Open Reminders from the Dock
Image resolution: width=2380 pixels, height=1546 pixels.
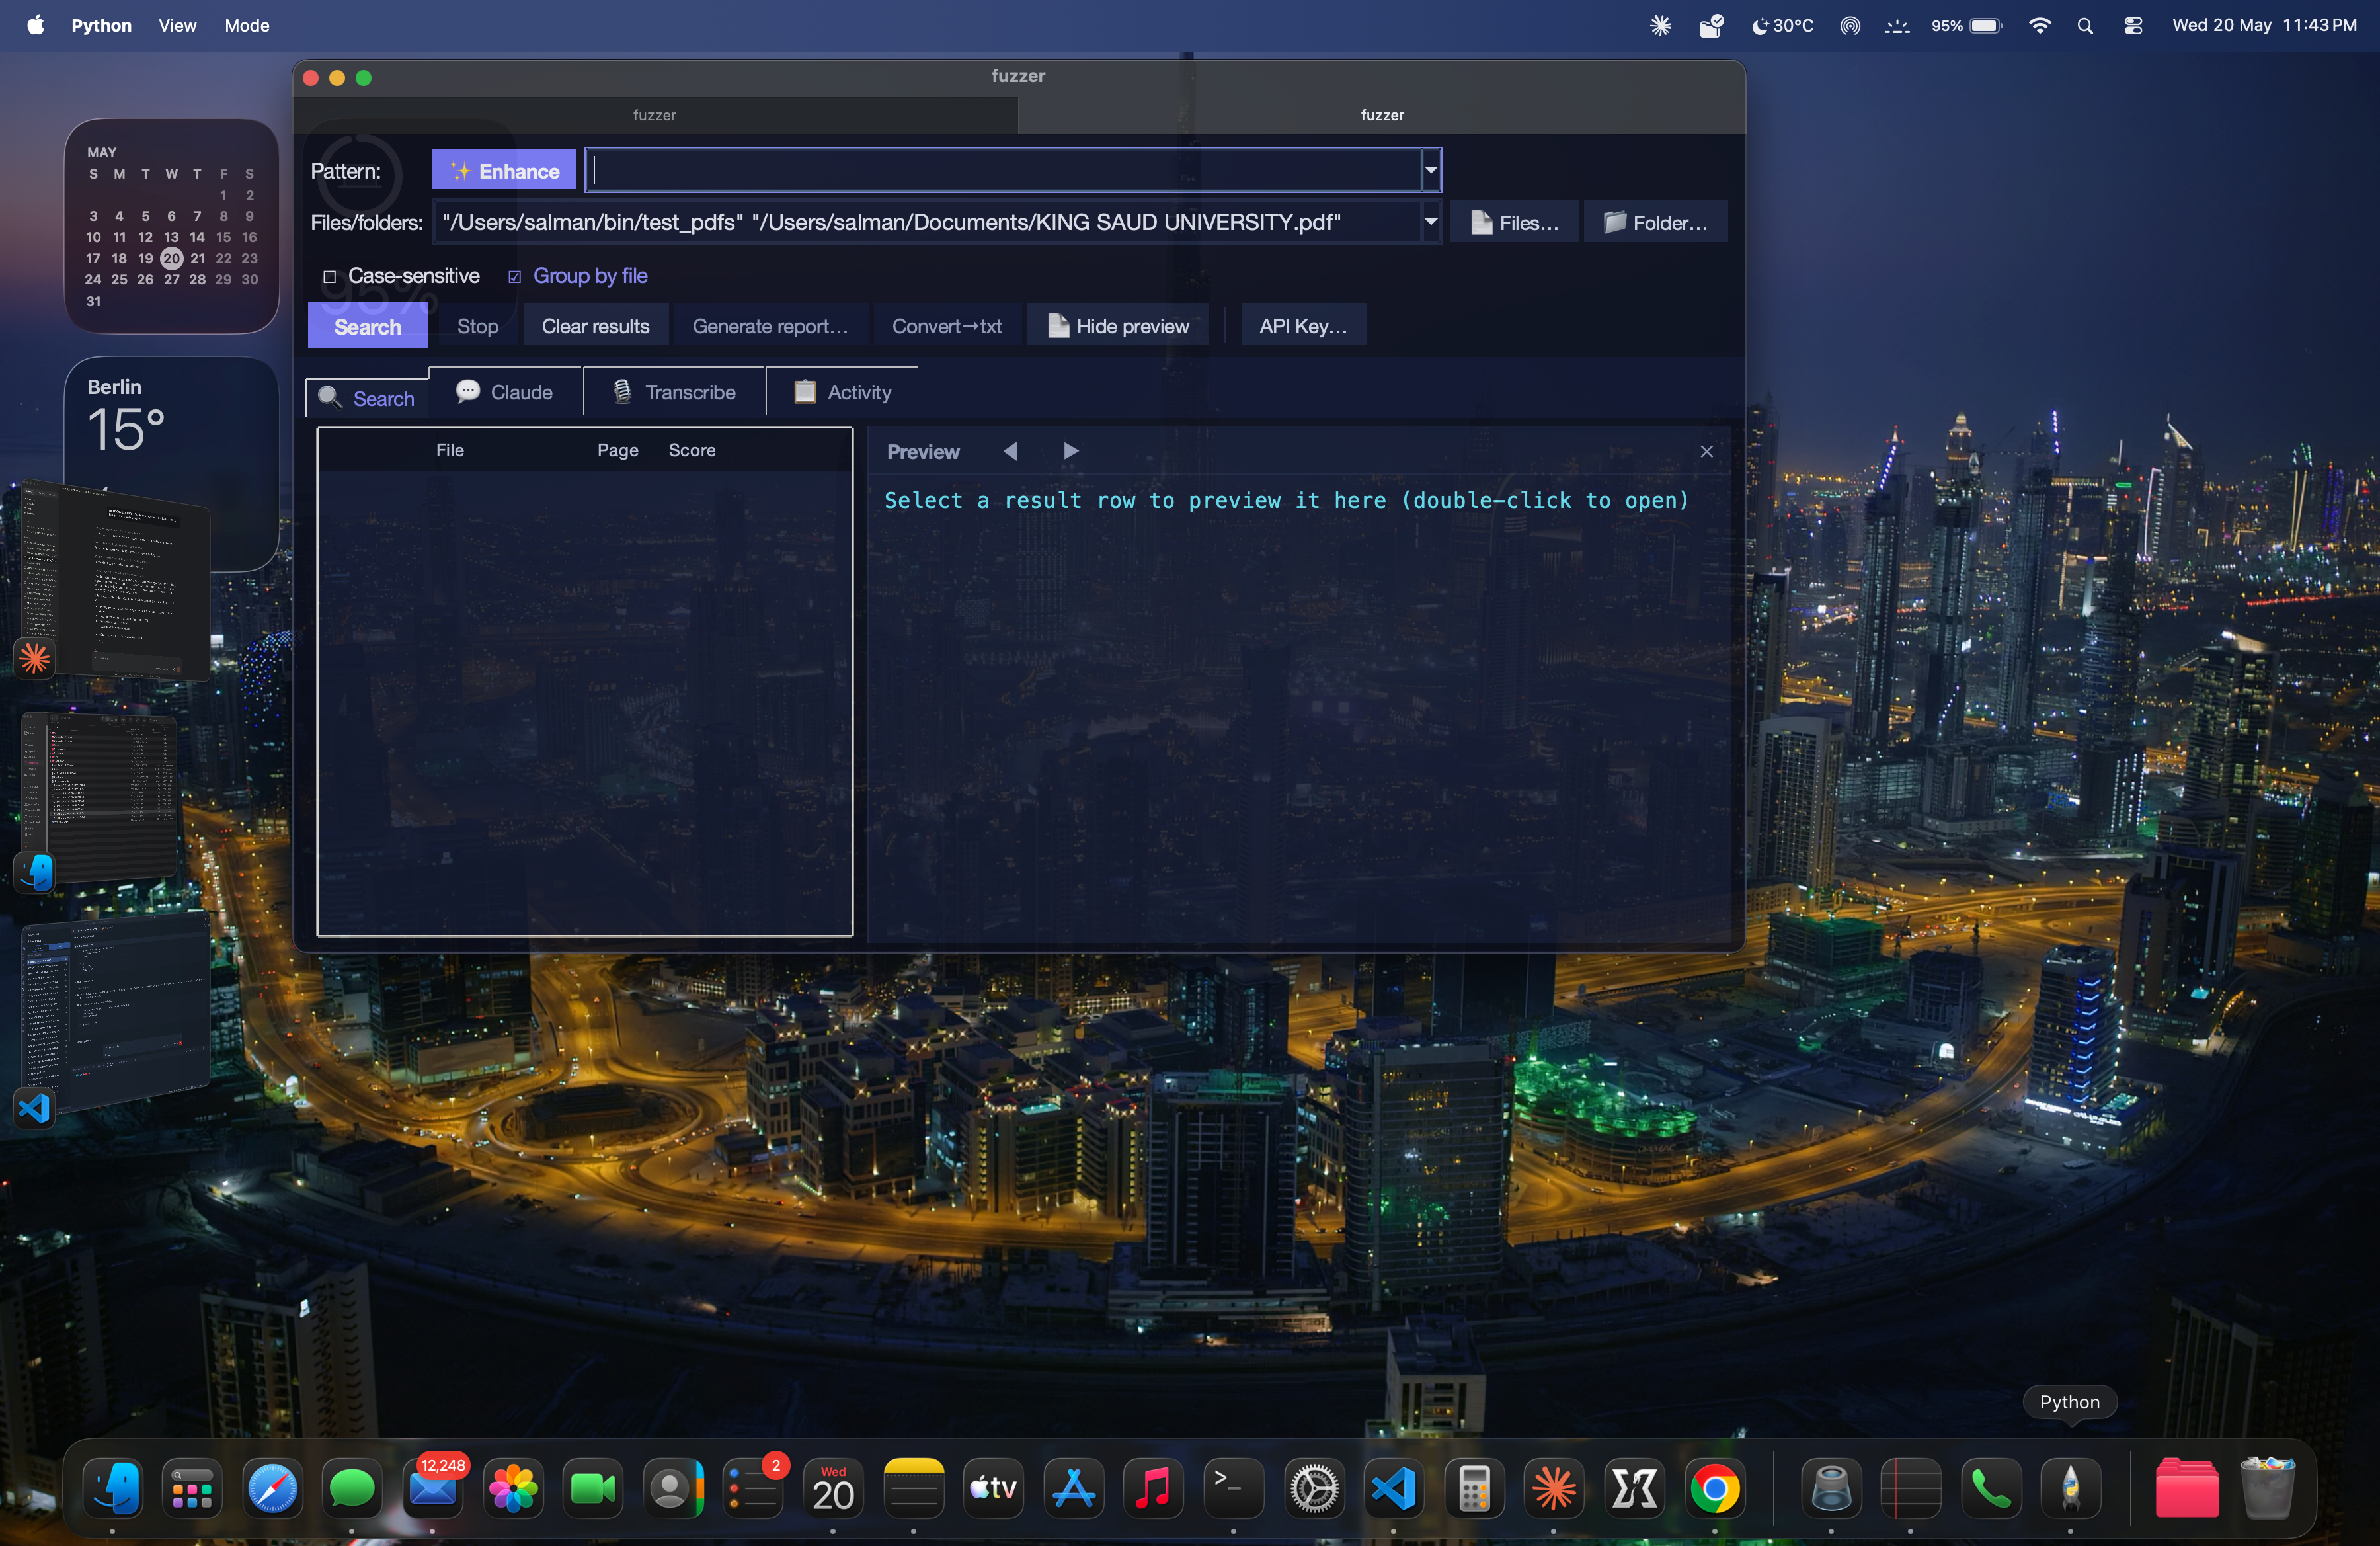(753, 1488)
